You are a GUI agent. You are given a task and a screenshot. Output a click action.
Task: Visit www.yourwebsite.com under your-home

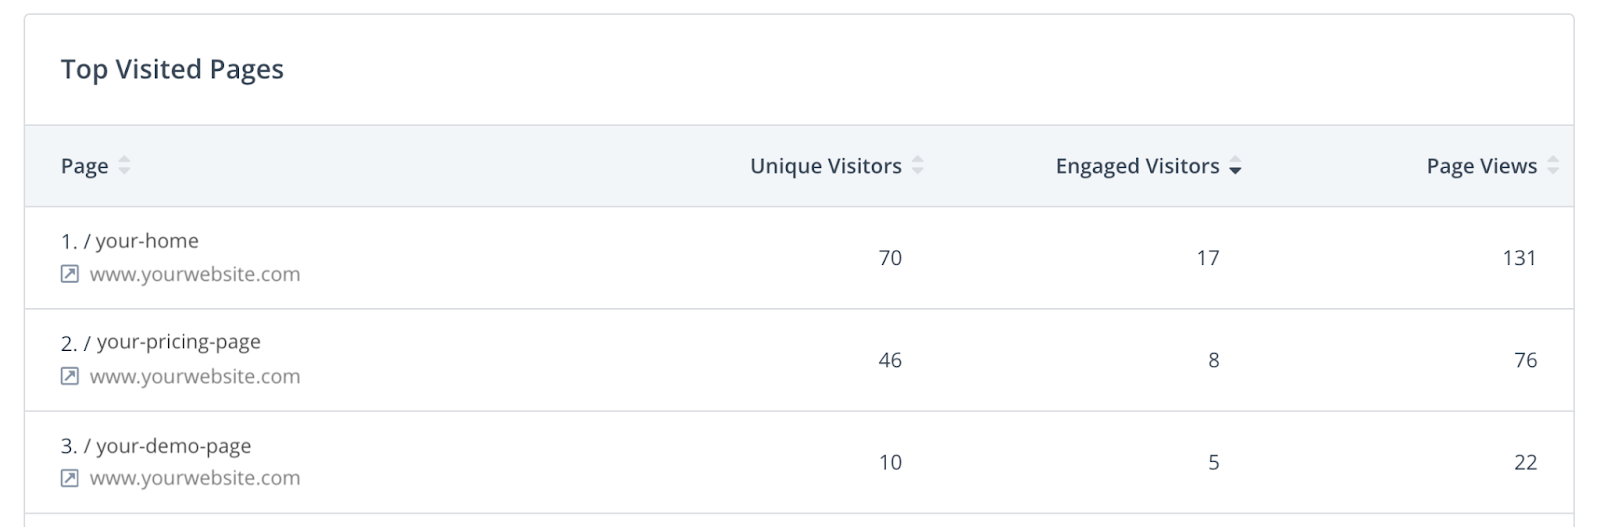click(195, 274)
